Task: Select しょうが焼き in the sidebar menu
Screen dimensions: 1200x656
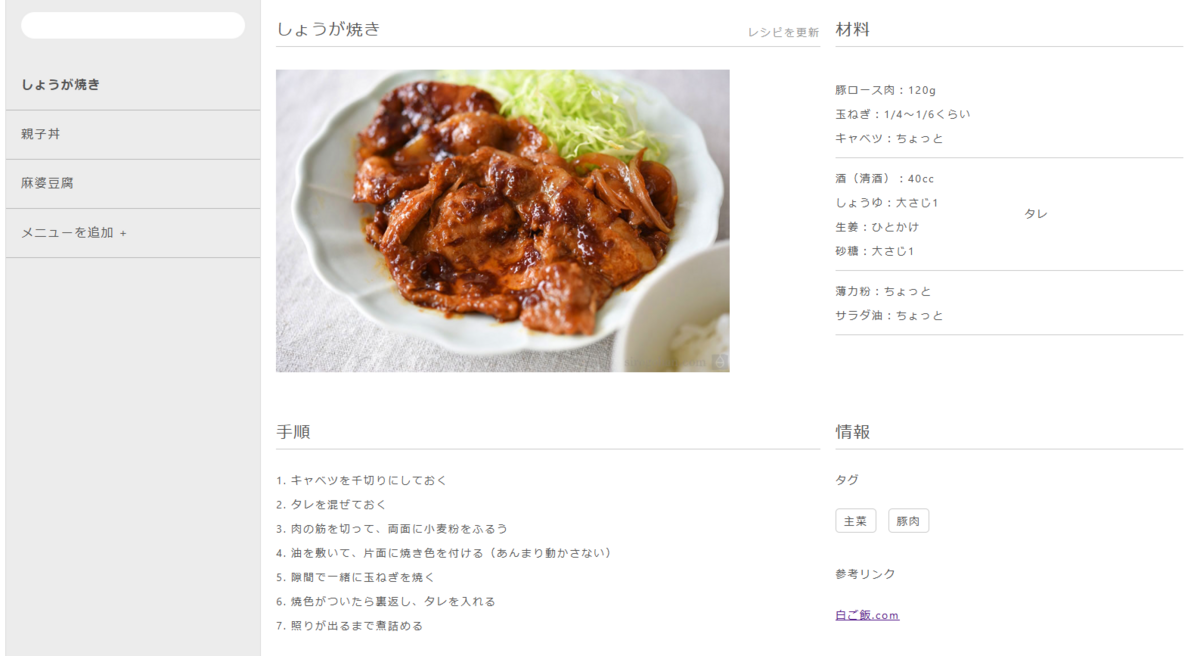Action: coord(133,85)
